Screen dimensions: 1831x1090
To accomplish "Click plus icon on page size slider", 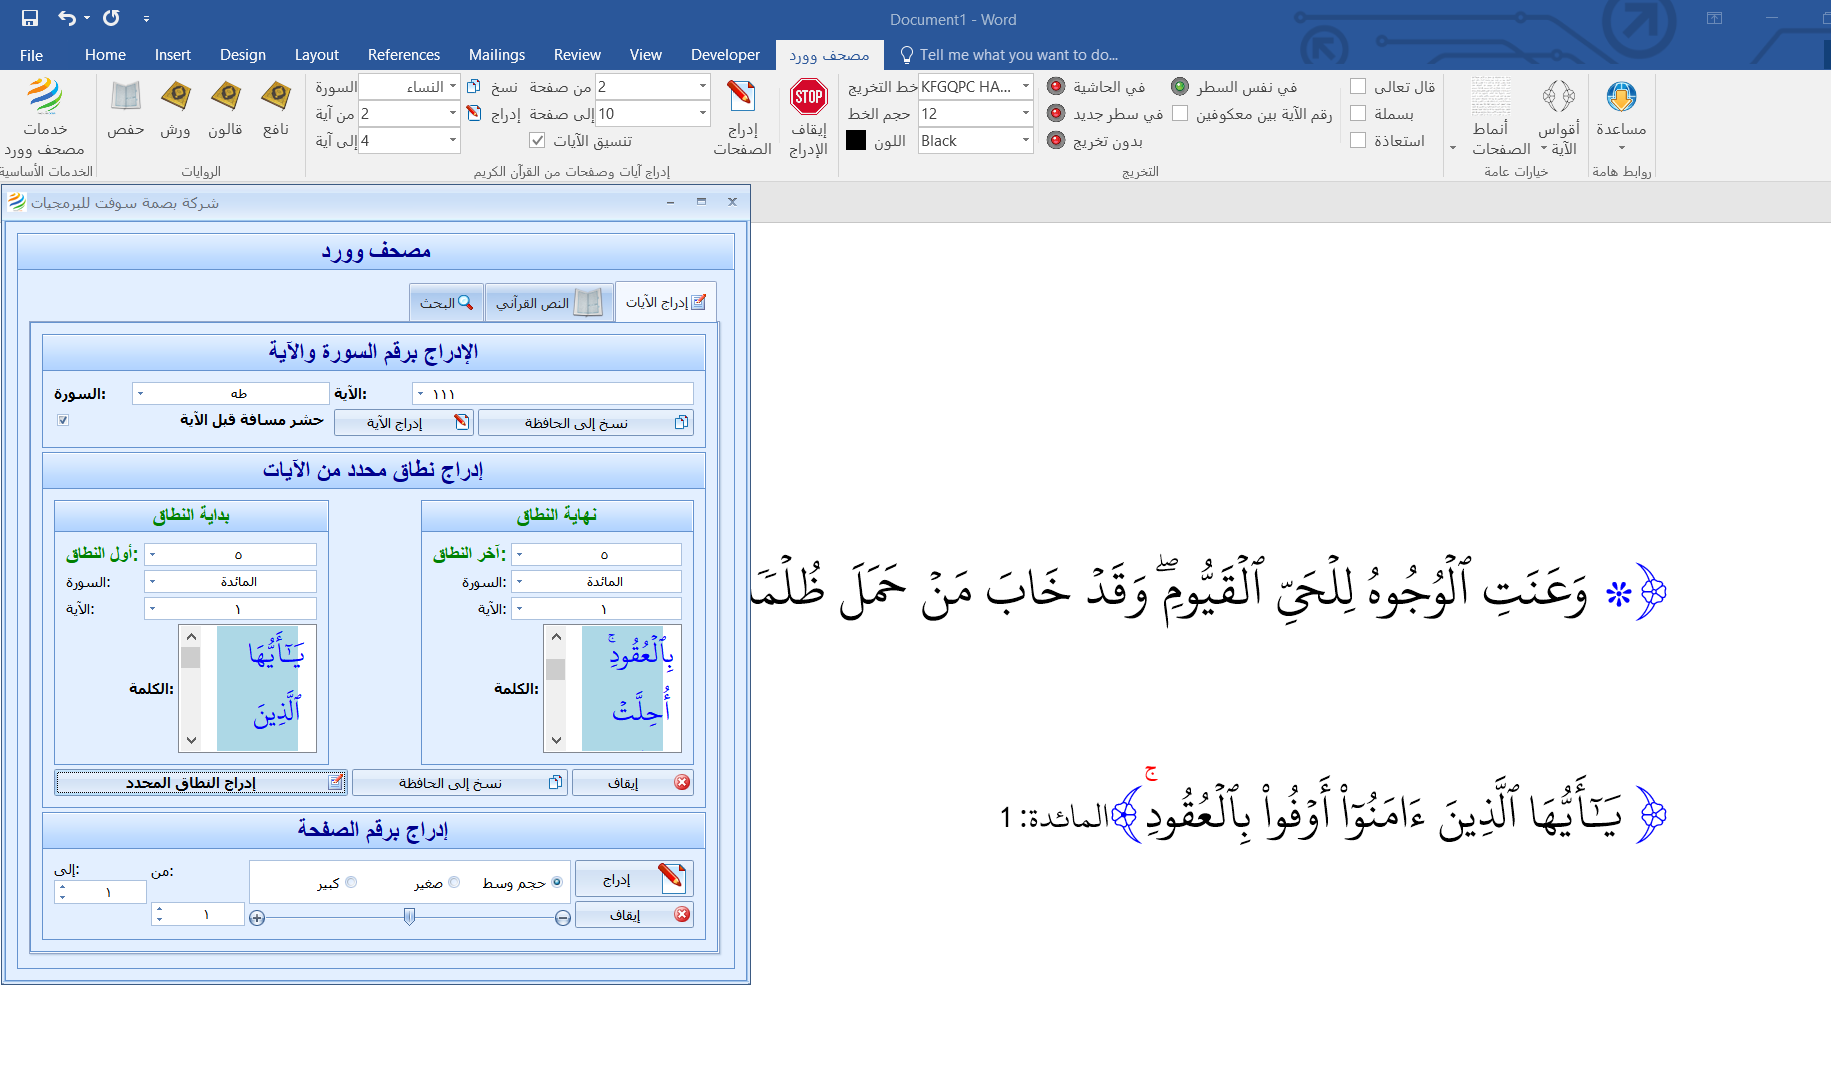I will point(257,918).
